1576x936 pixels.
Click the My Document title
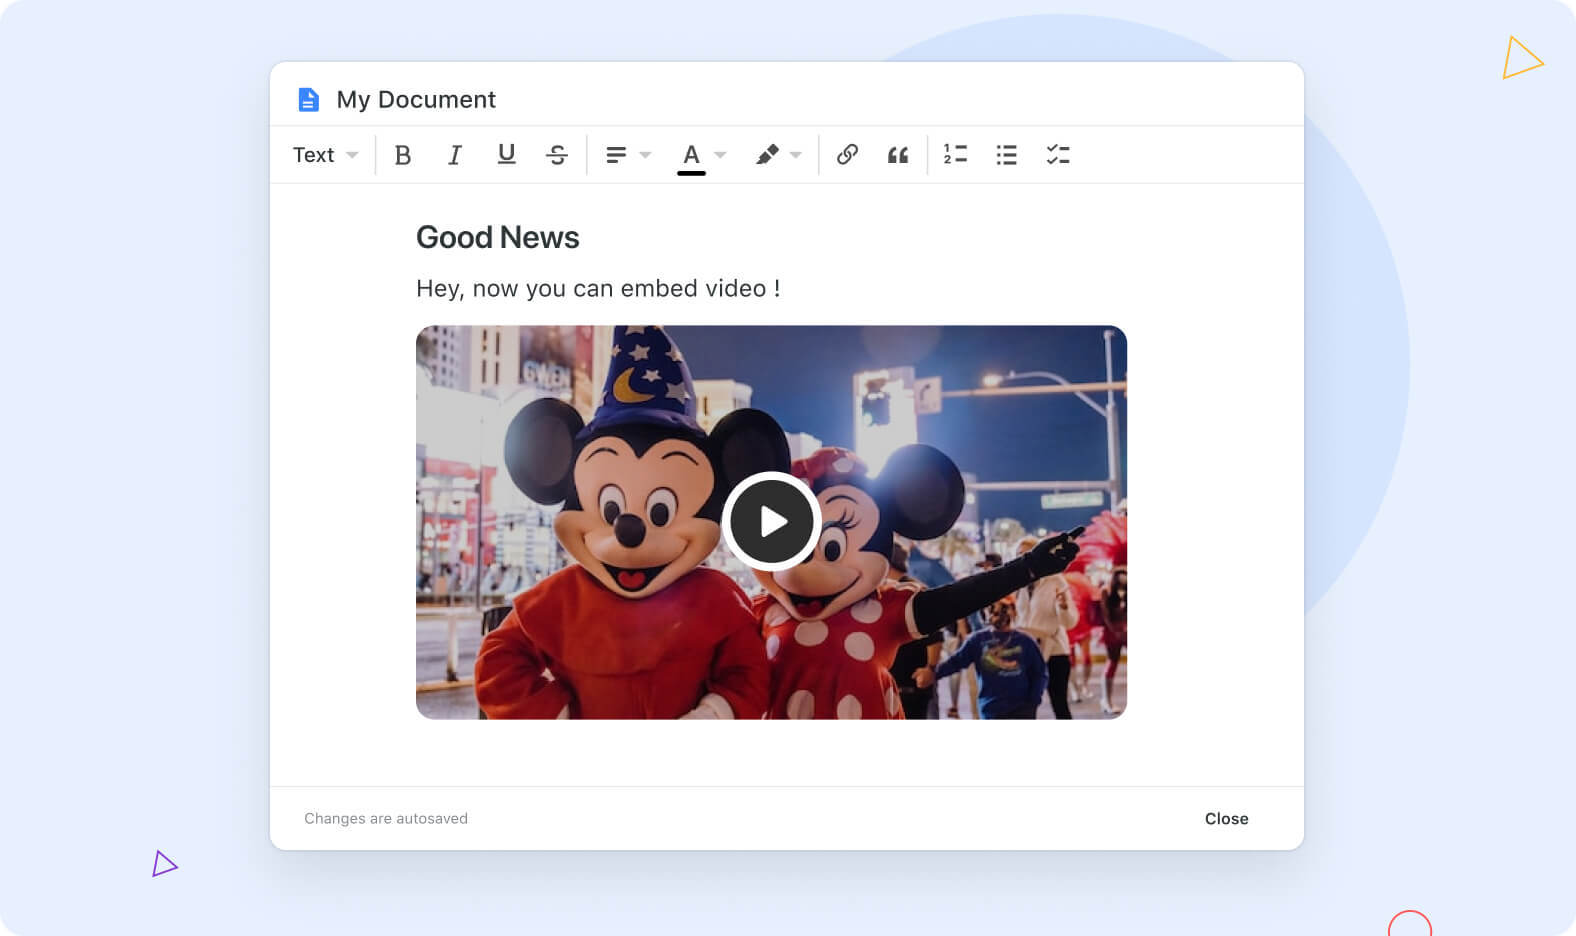tap(416, 100)
